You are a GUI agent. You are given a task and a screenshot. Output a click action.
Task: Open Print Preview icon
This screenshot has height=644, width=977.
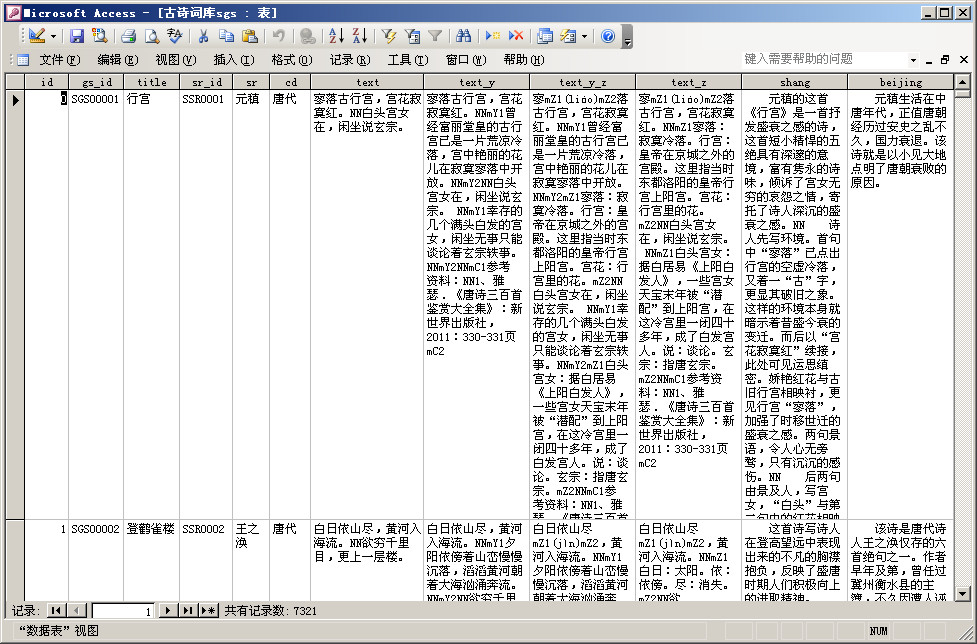(151, 36)
